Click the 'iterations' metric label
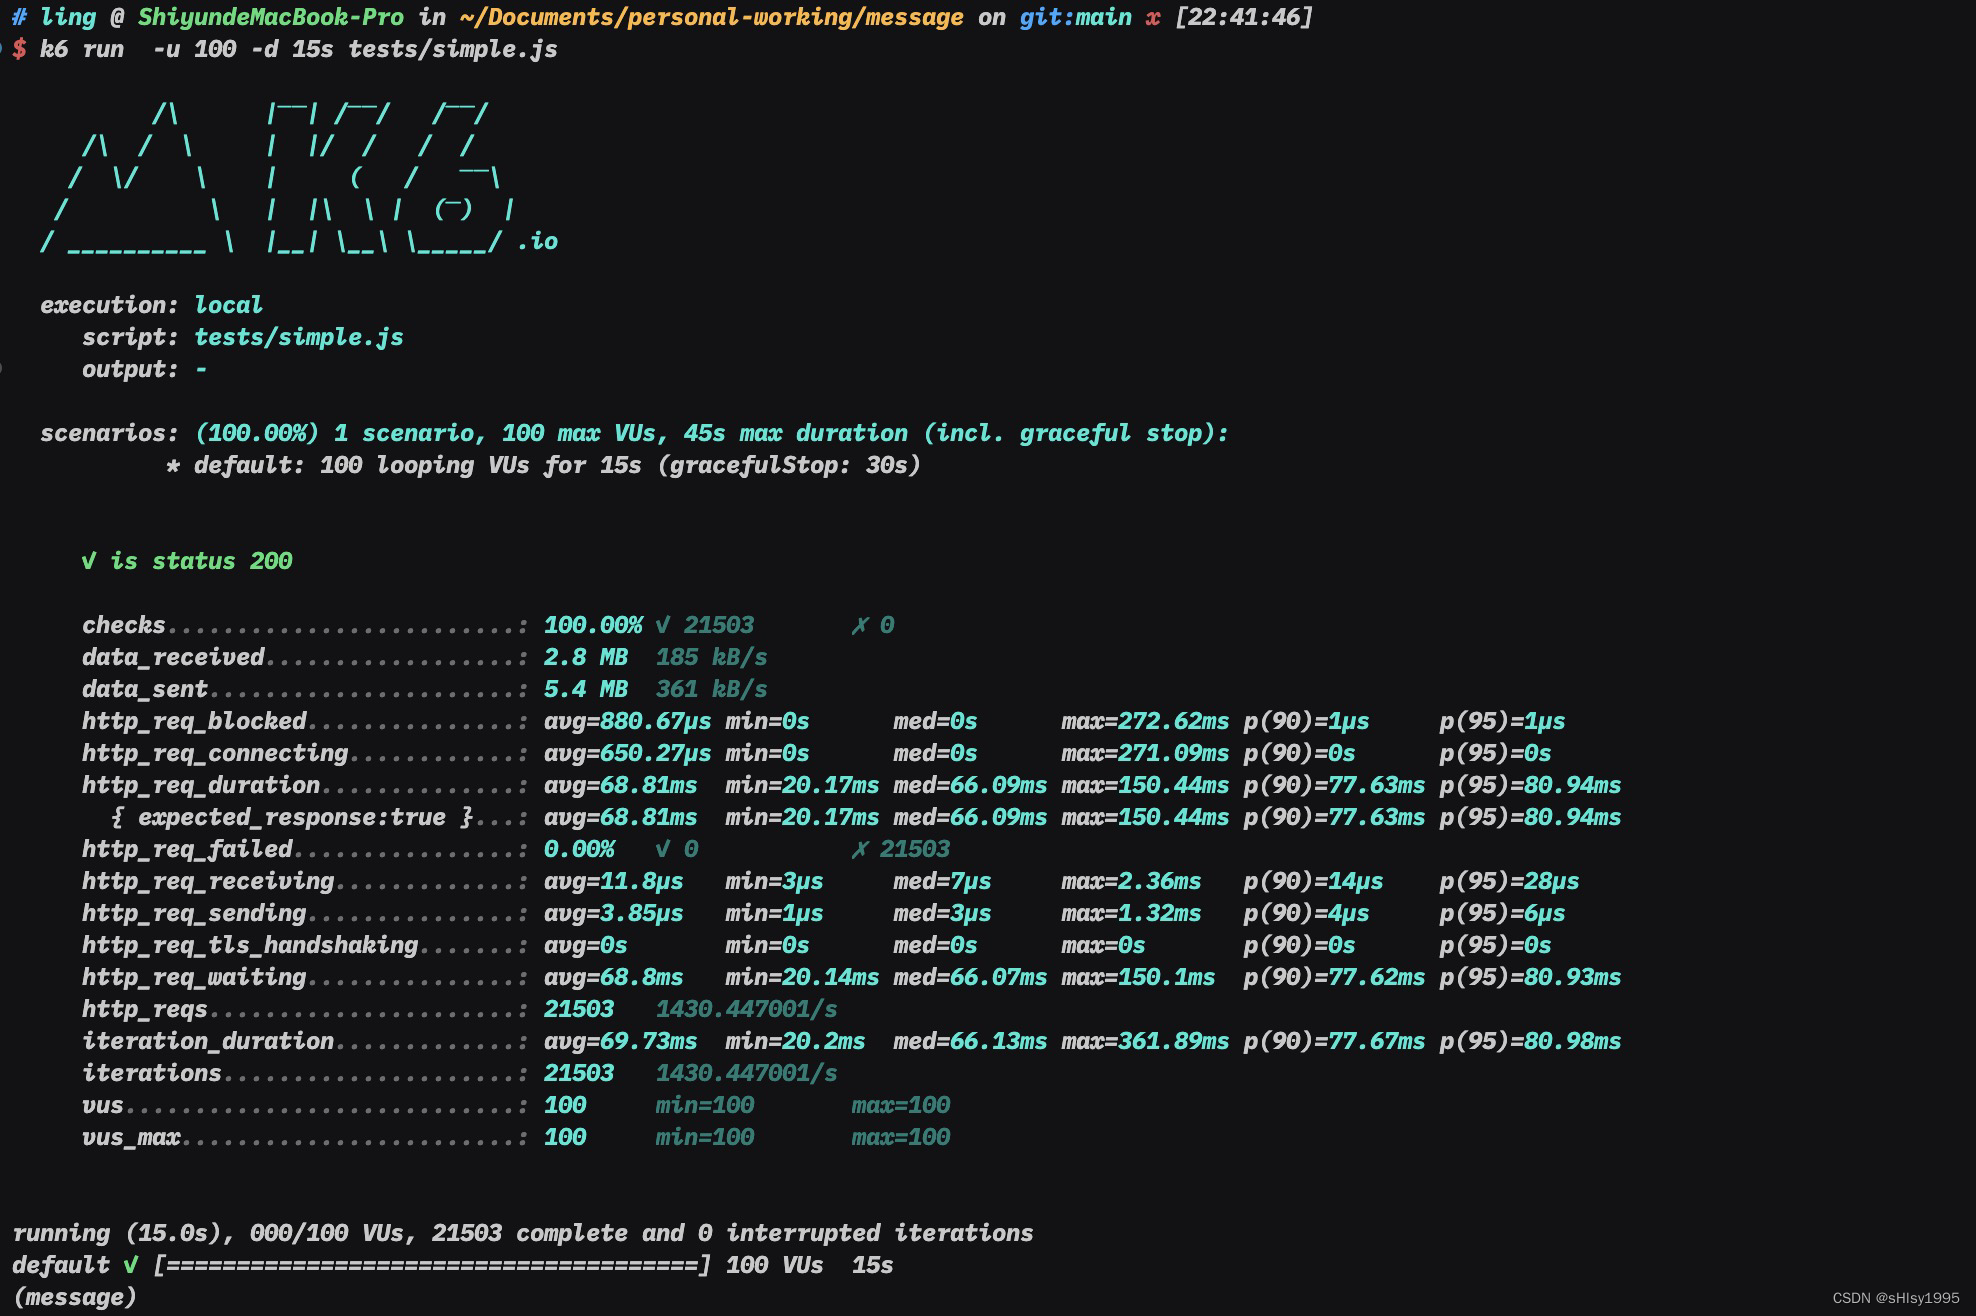1976x1316 pixels. pyautogui.click(x=151, y=1073)
